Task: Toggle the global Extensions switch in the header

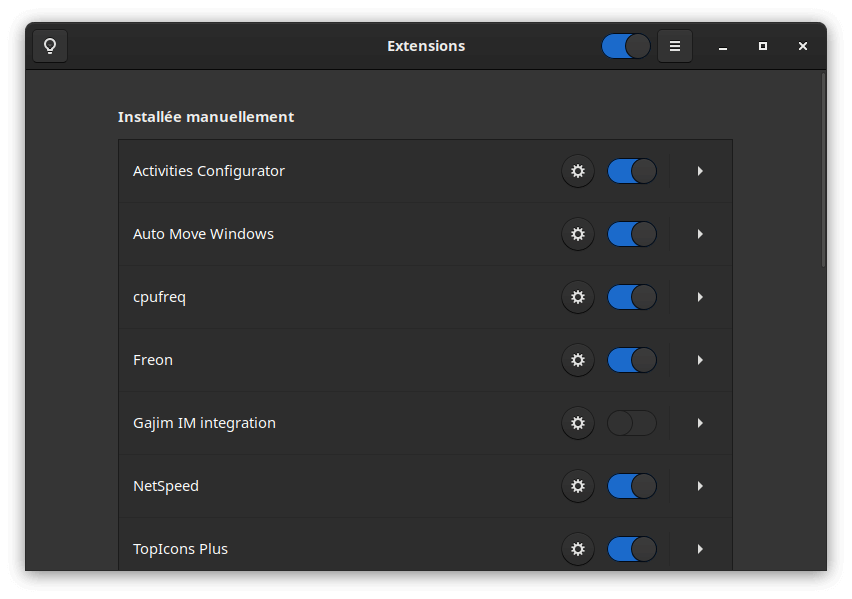Action: (626, 46)
